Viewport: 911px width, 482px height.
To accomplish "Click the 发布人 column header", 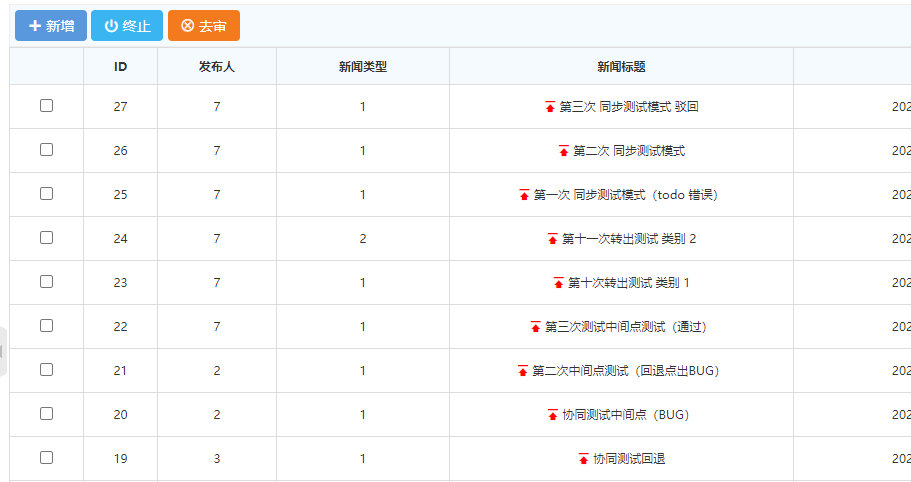I will (217, 67).
